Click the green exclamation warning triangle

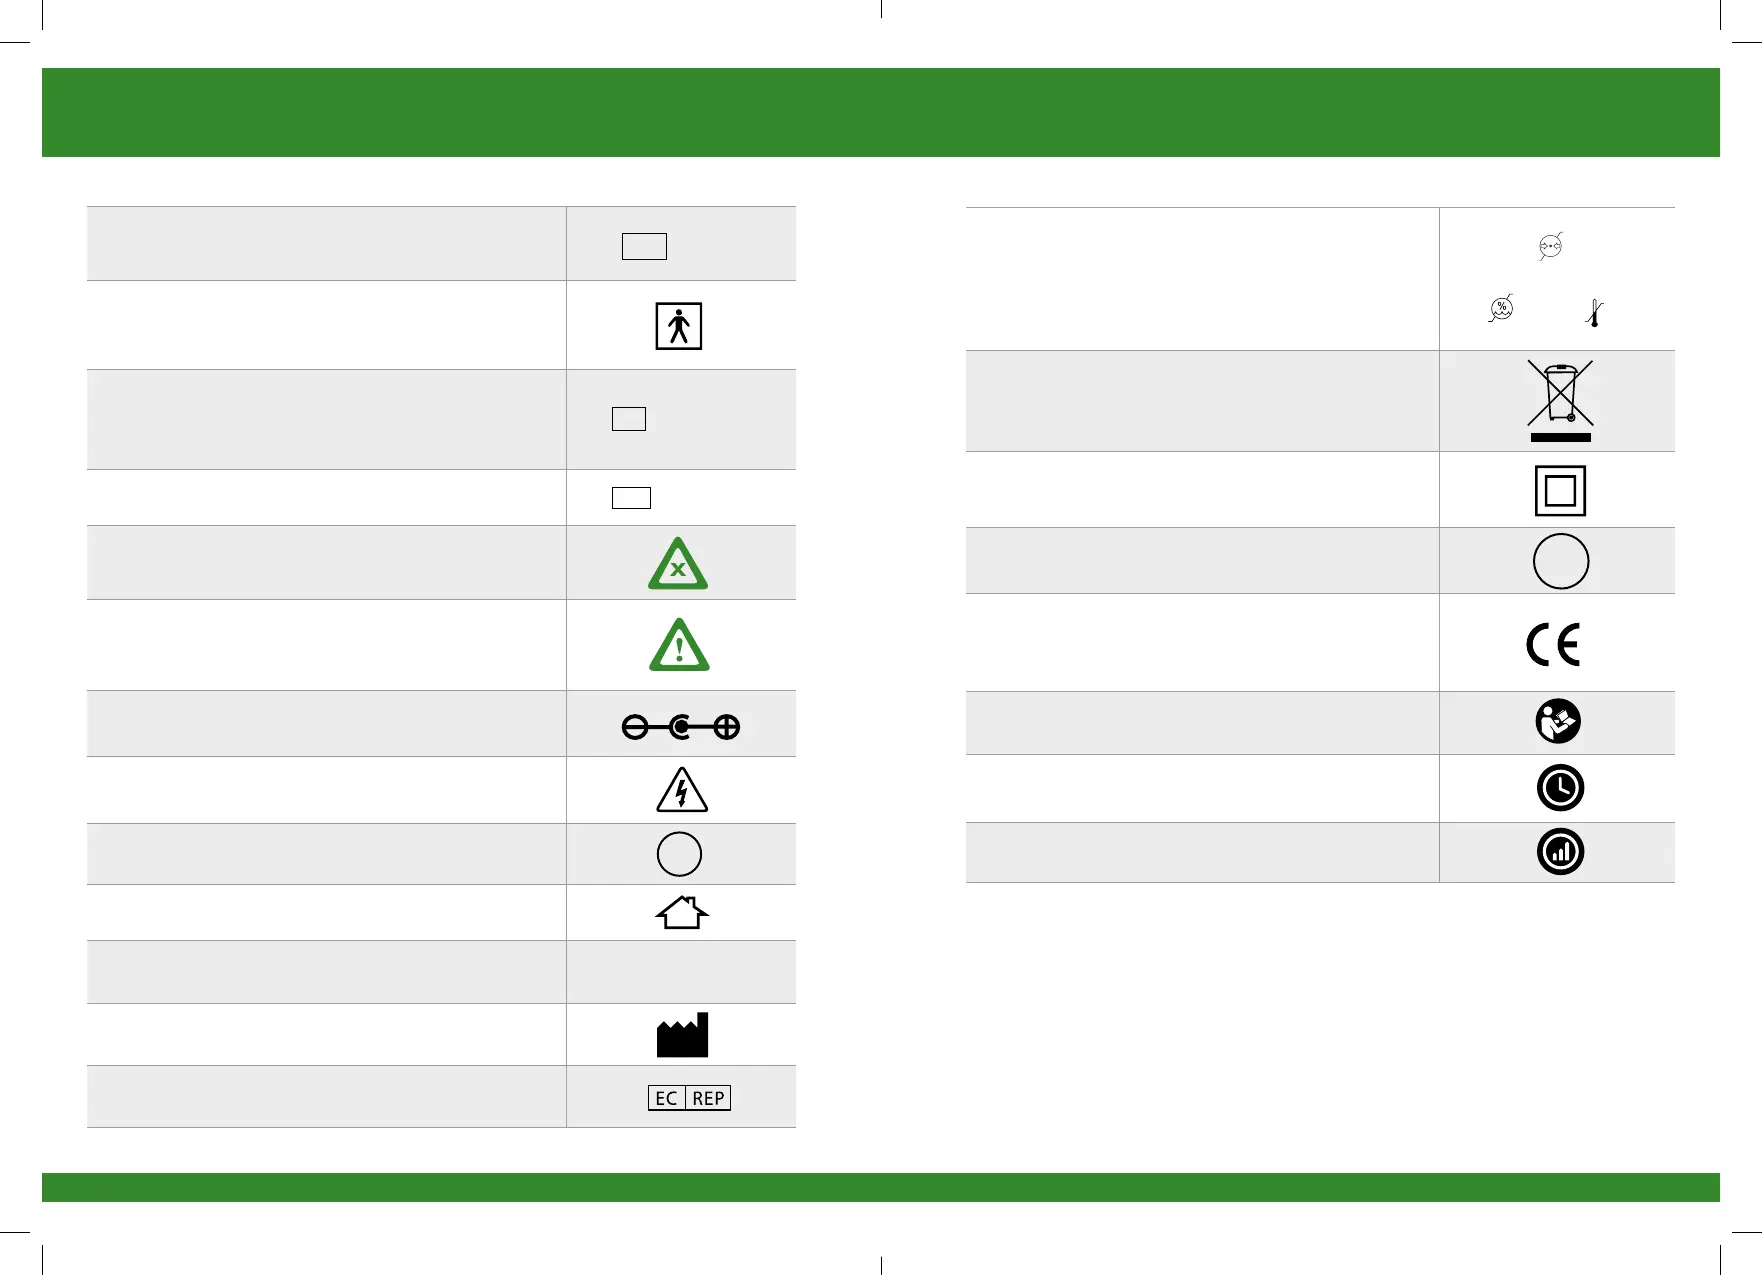click(x=679, y=646)
